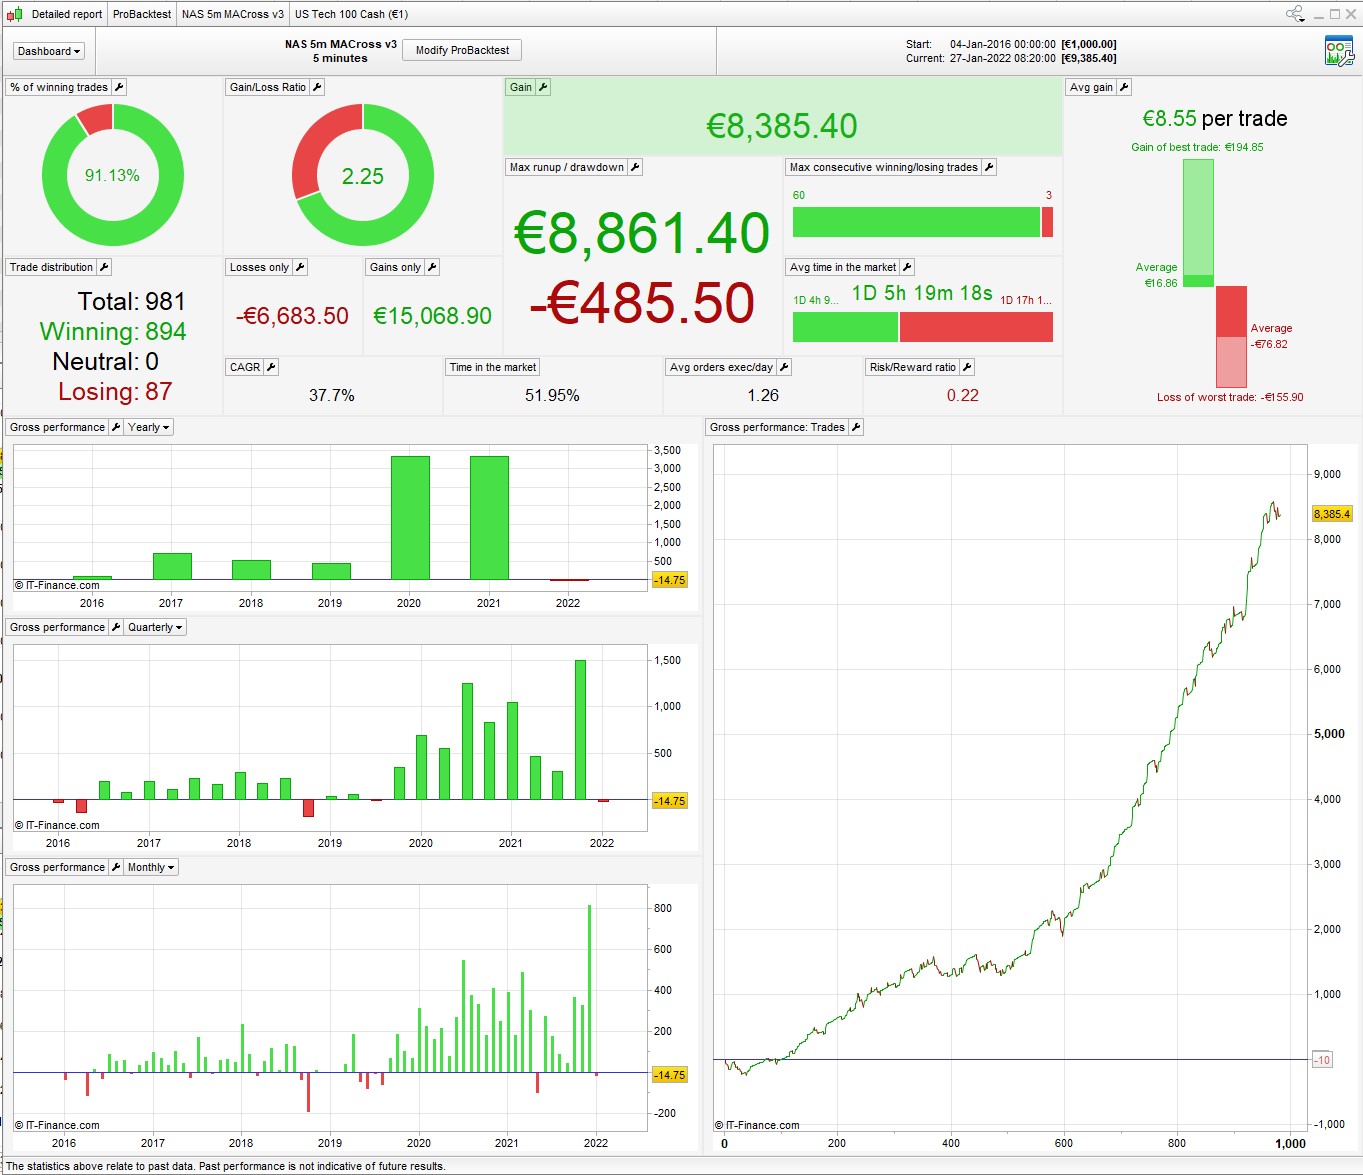Click the €15,068.90 gains value
The width and height of the screenshot is (1363, 1175).
[432, 316]
